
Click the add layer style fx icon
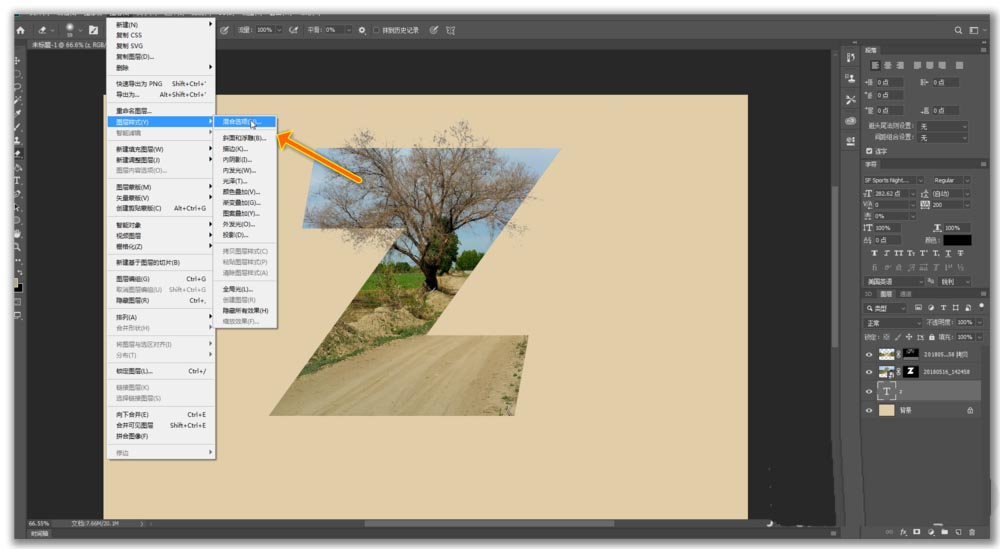(903, 531)
